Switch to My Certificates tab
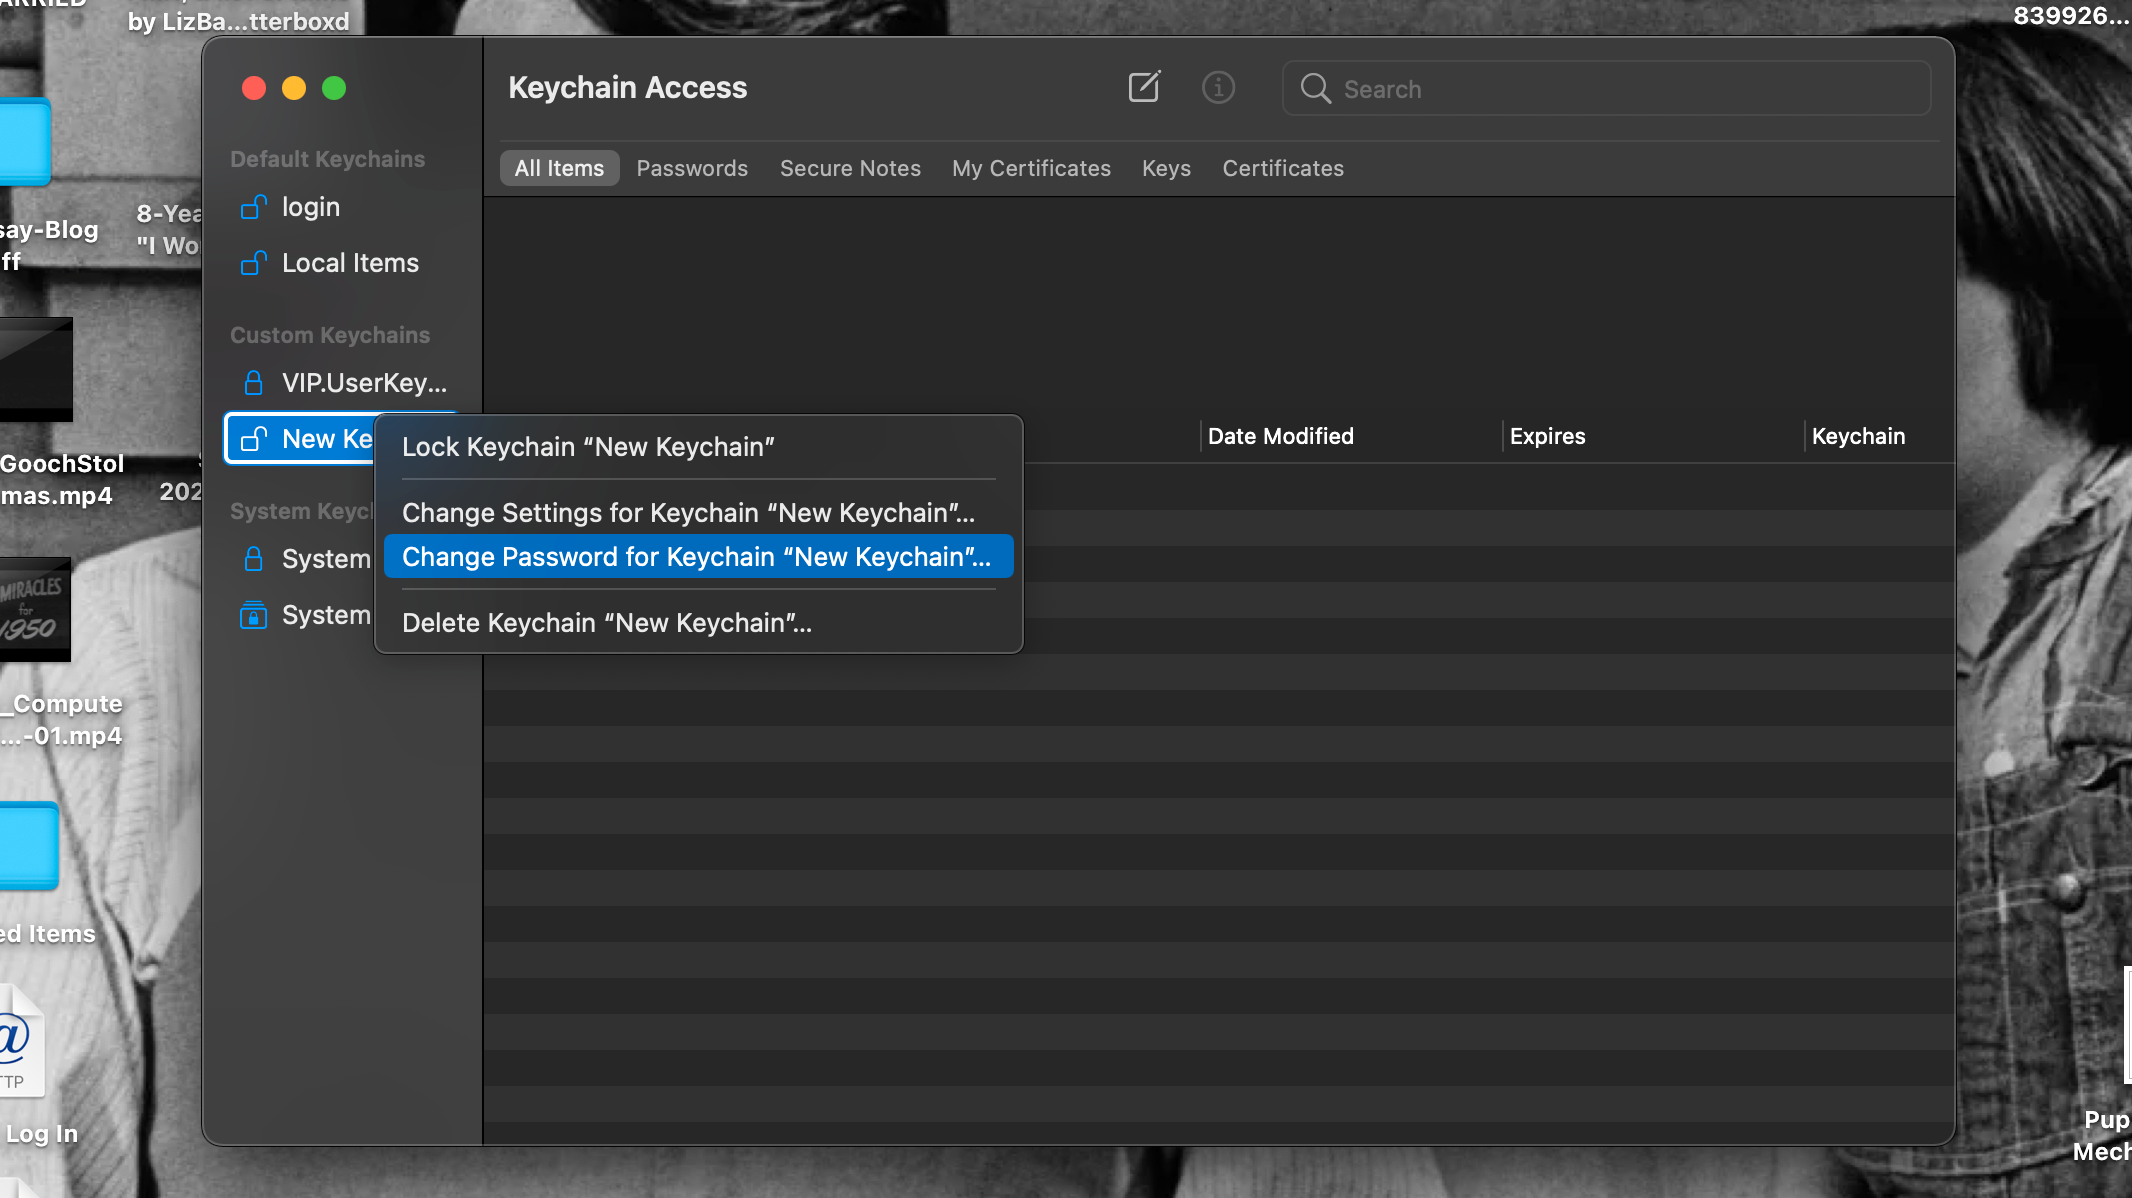 [x=1031, y=168]
